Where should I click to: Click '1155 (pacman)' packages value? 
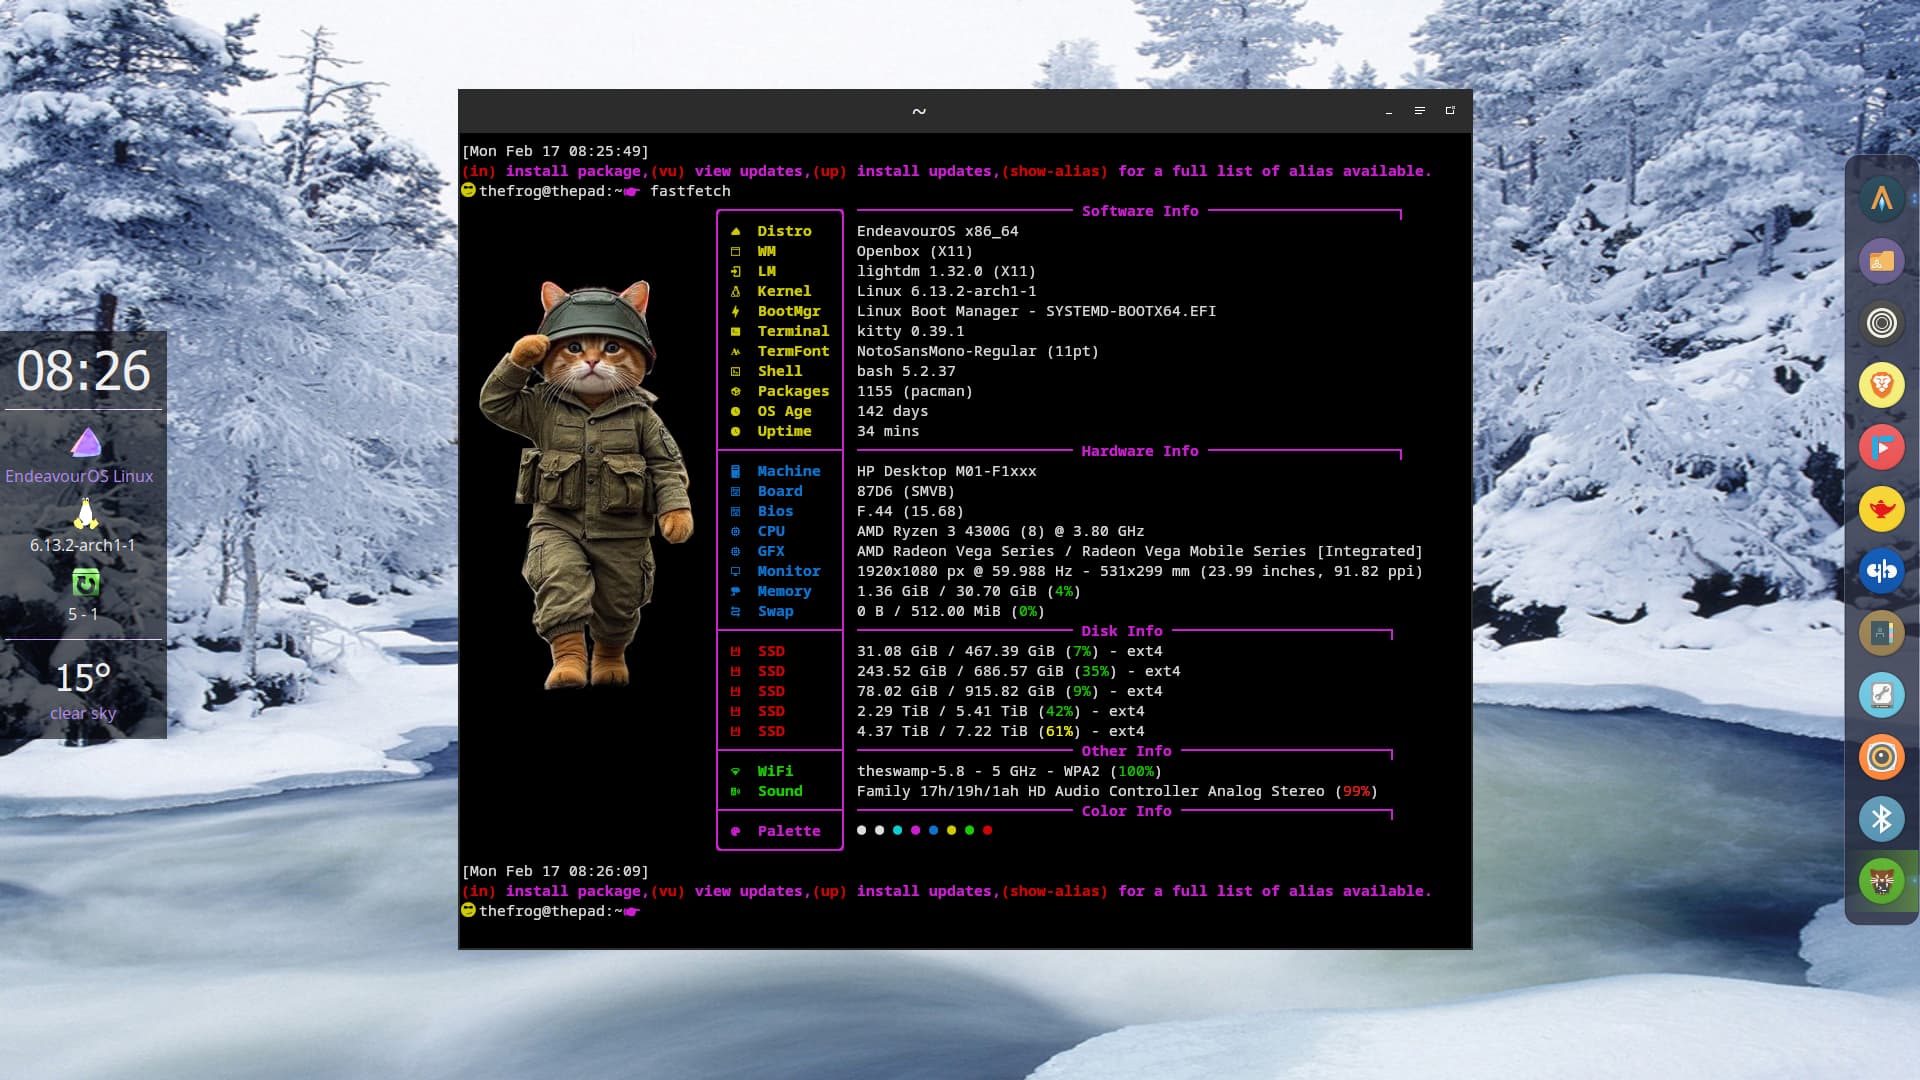tap(914, 391)
